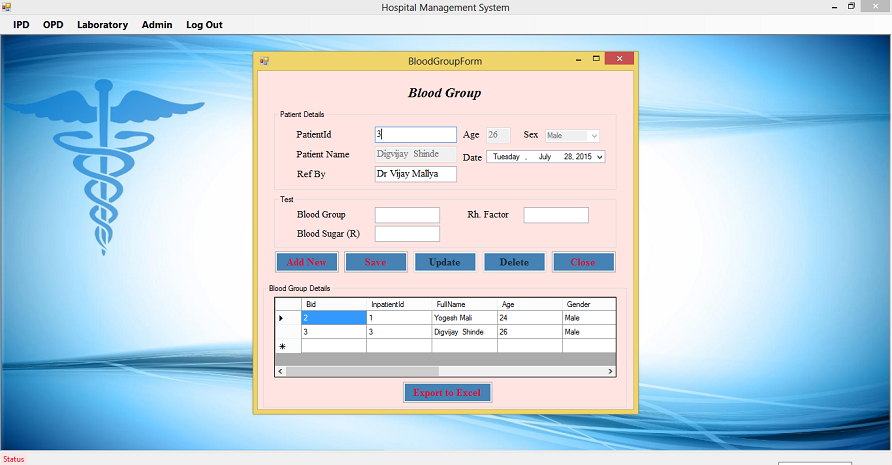
Task: Click the Delete button
Action: (x=514, y=262)
